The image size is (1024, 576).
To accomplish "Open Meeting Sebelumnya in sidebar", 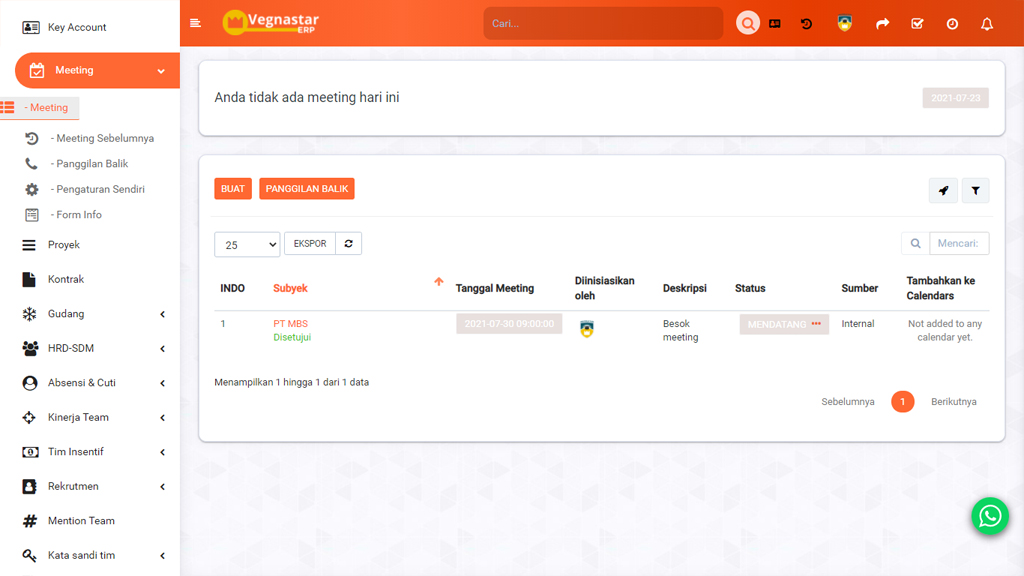I will click(104, 139).
